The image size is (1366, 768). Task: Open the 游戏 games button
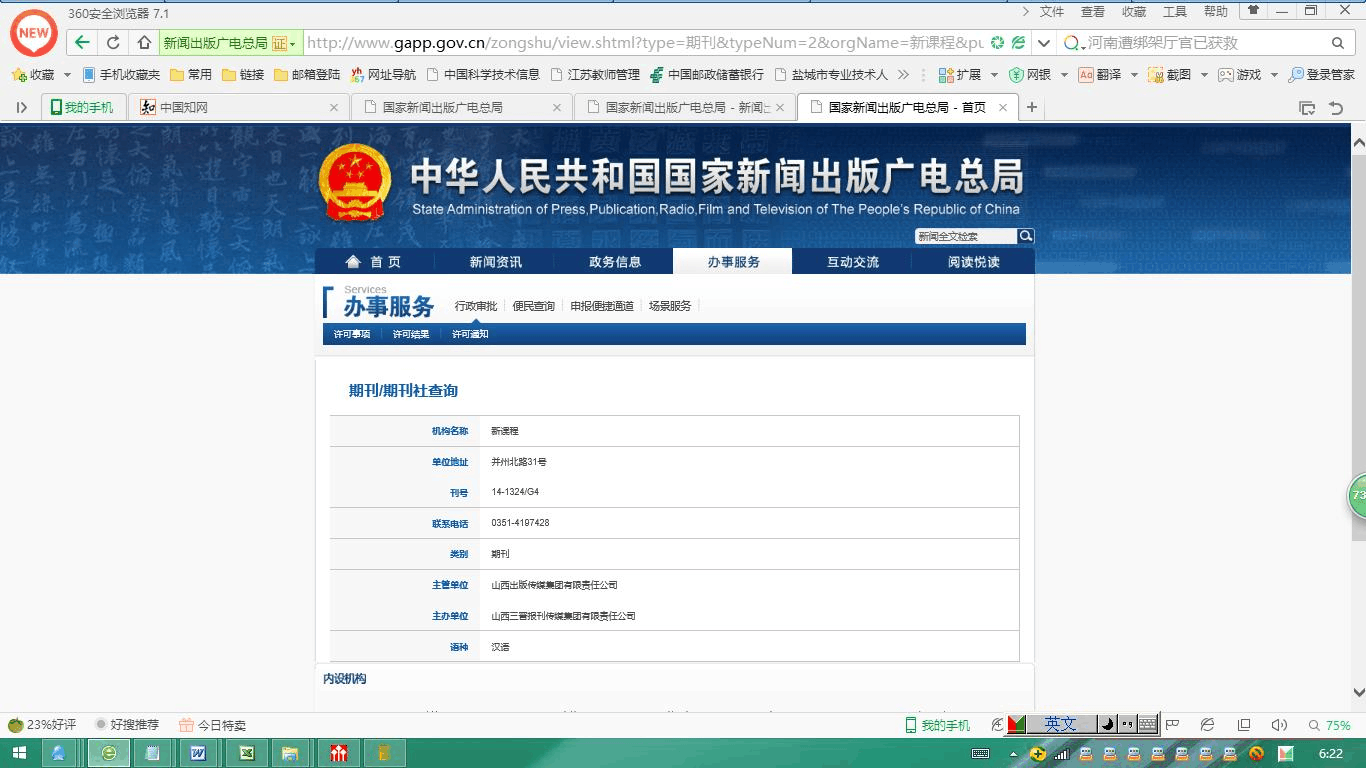click(1240, 75)
